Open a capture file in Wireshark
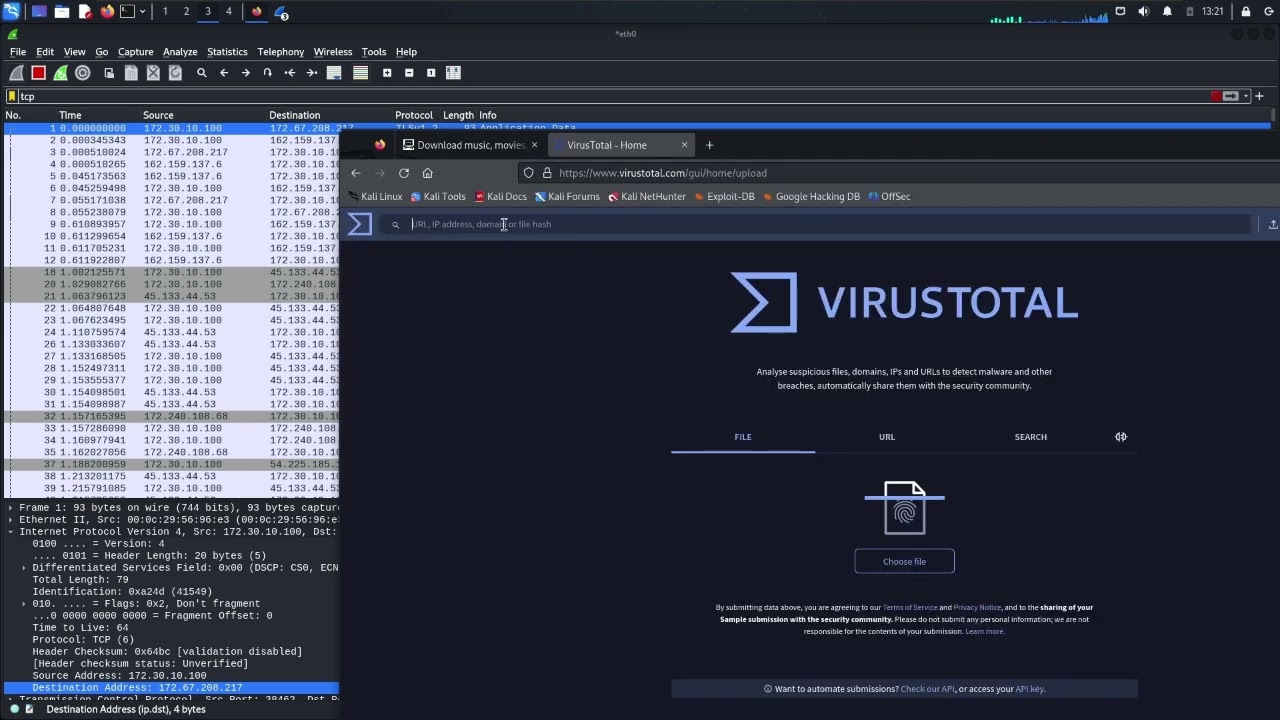 (109, 73)
